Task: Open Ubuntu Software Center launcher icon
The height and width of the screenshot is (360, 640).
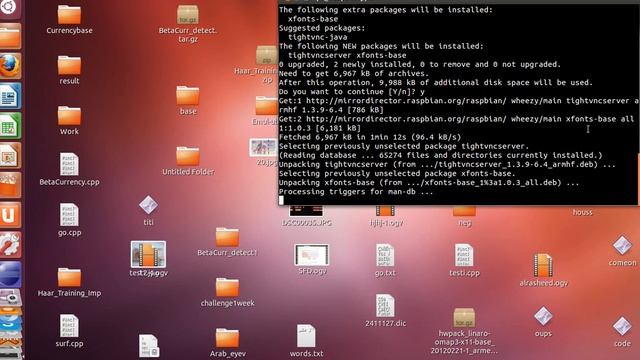Action: click(10, 185)
